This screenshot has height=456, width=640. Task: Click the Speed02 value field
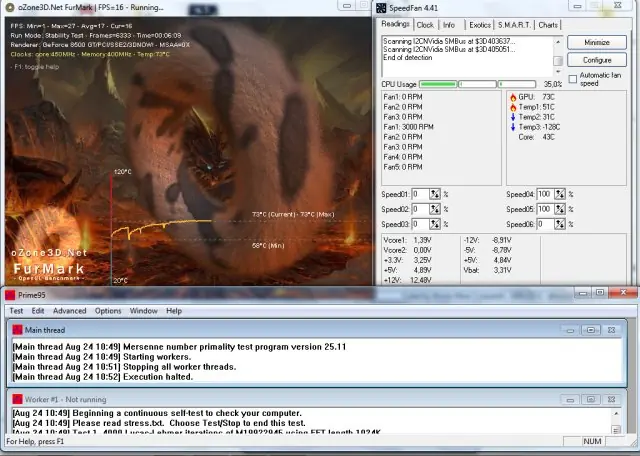(x=420, y=209)
